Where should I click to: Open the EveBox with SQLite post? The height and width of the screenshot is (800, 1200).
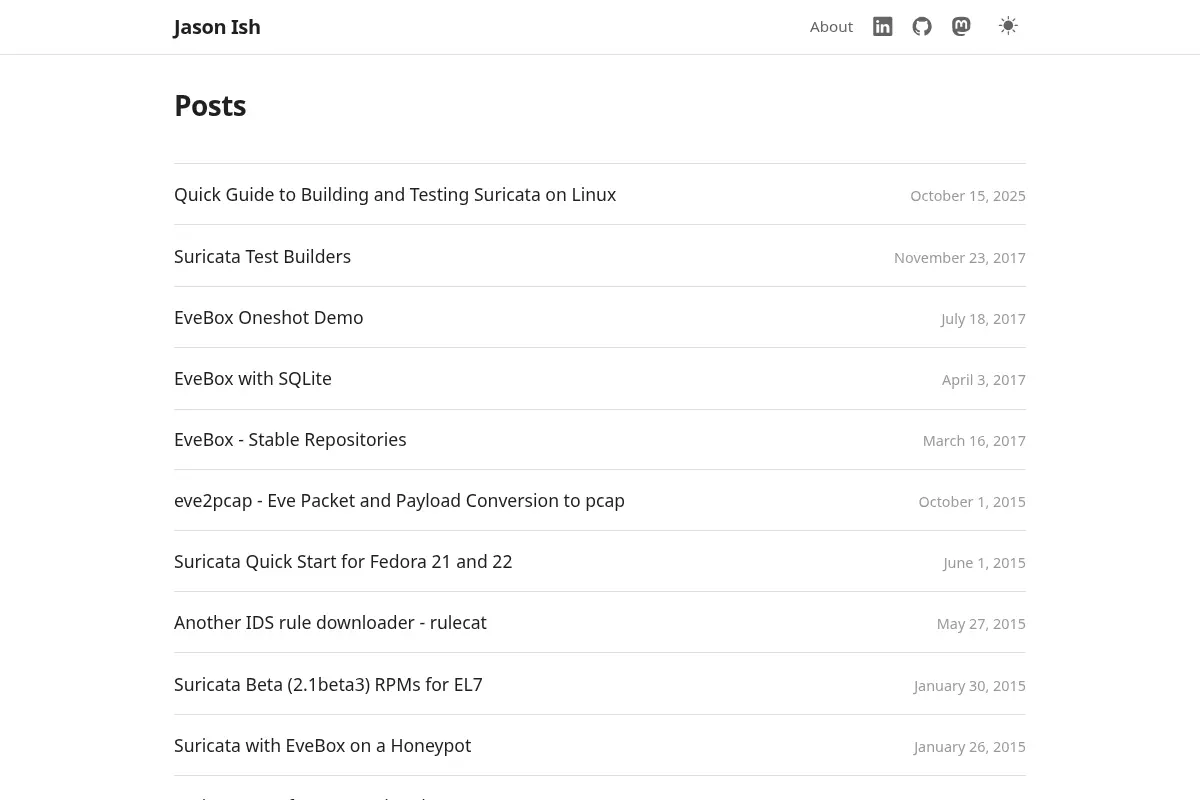click(253, 378)
